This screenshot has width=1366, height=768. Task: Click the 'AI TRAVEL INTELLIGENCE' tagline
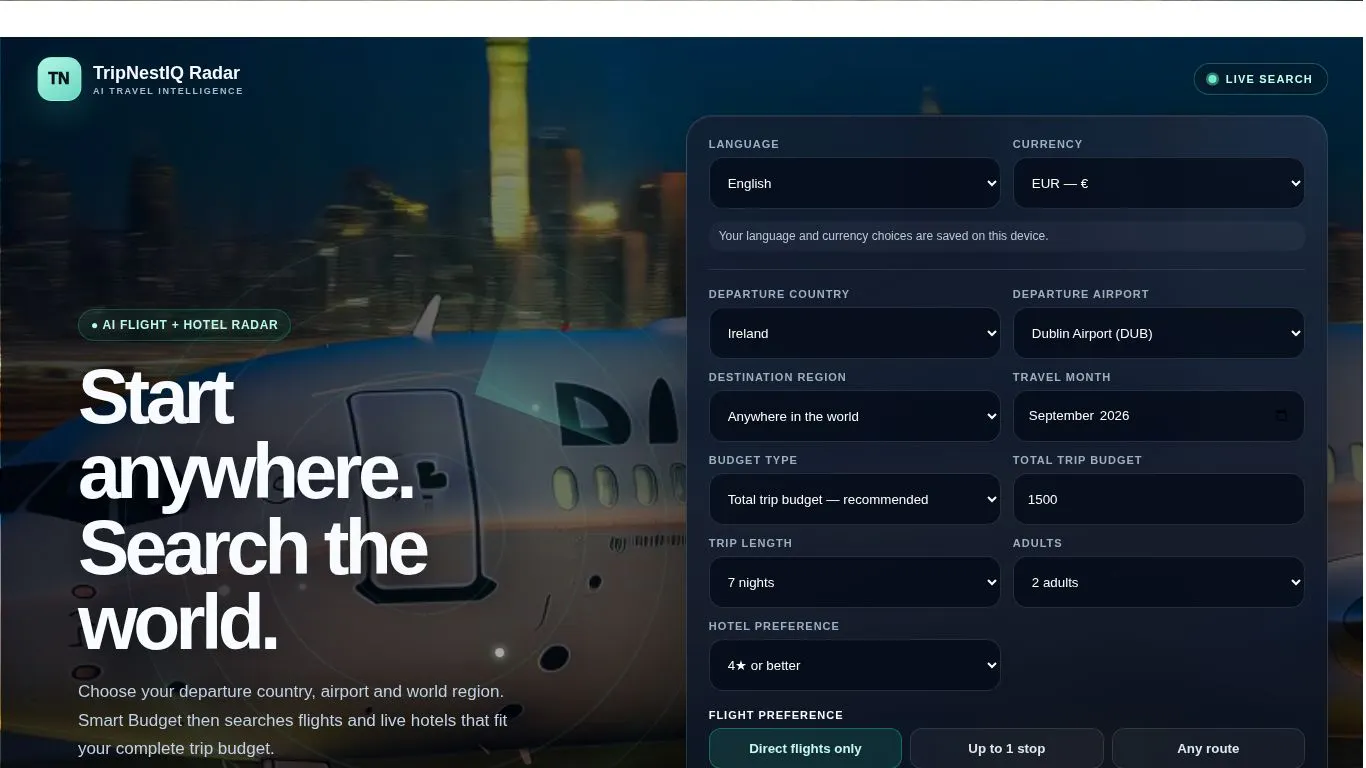tap(168, 91)
